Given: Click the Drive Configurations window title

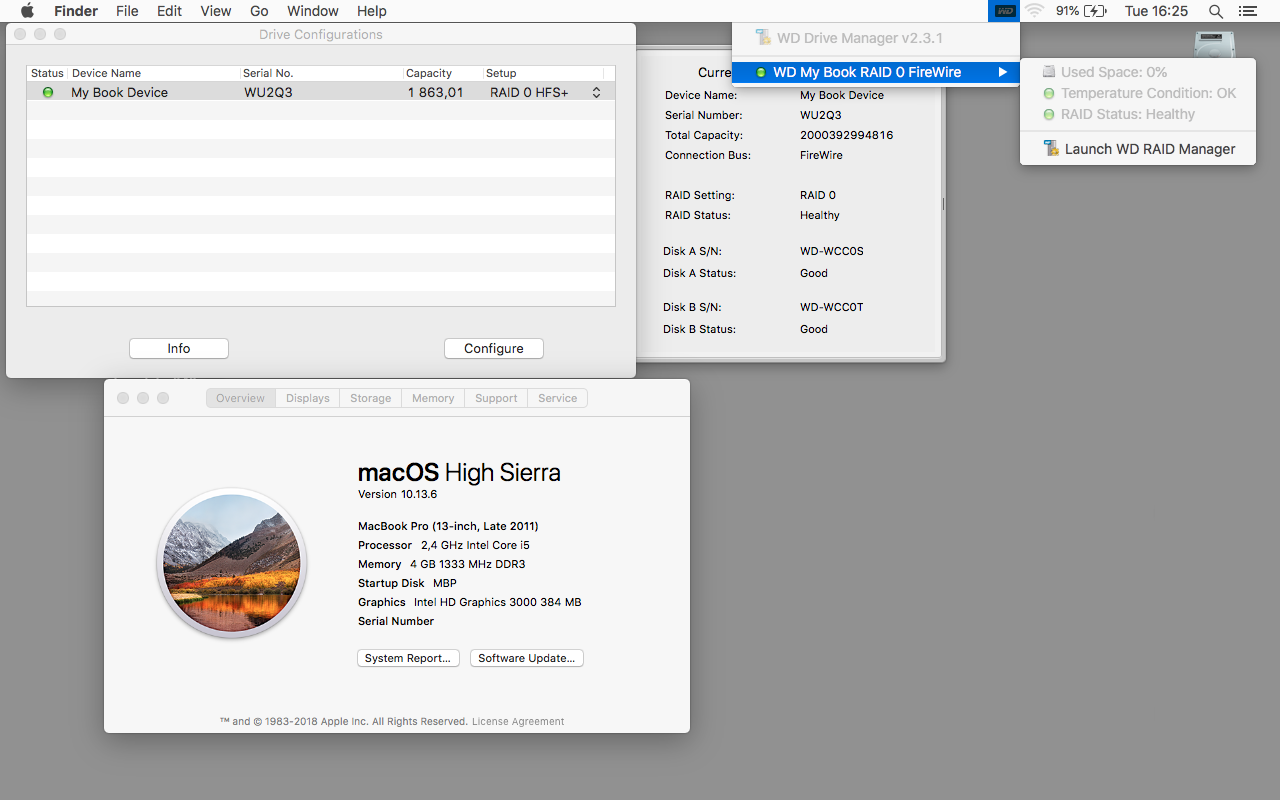Looking at the screenshot, I should pos(321,34).
